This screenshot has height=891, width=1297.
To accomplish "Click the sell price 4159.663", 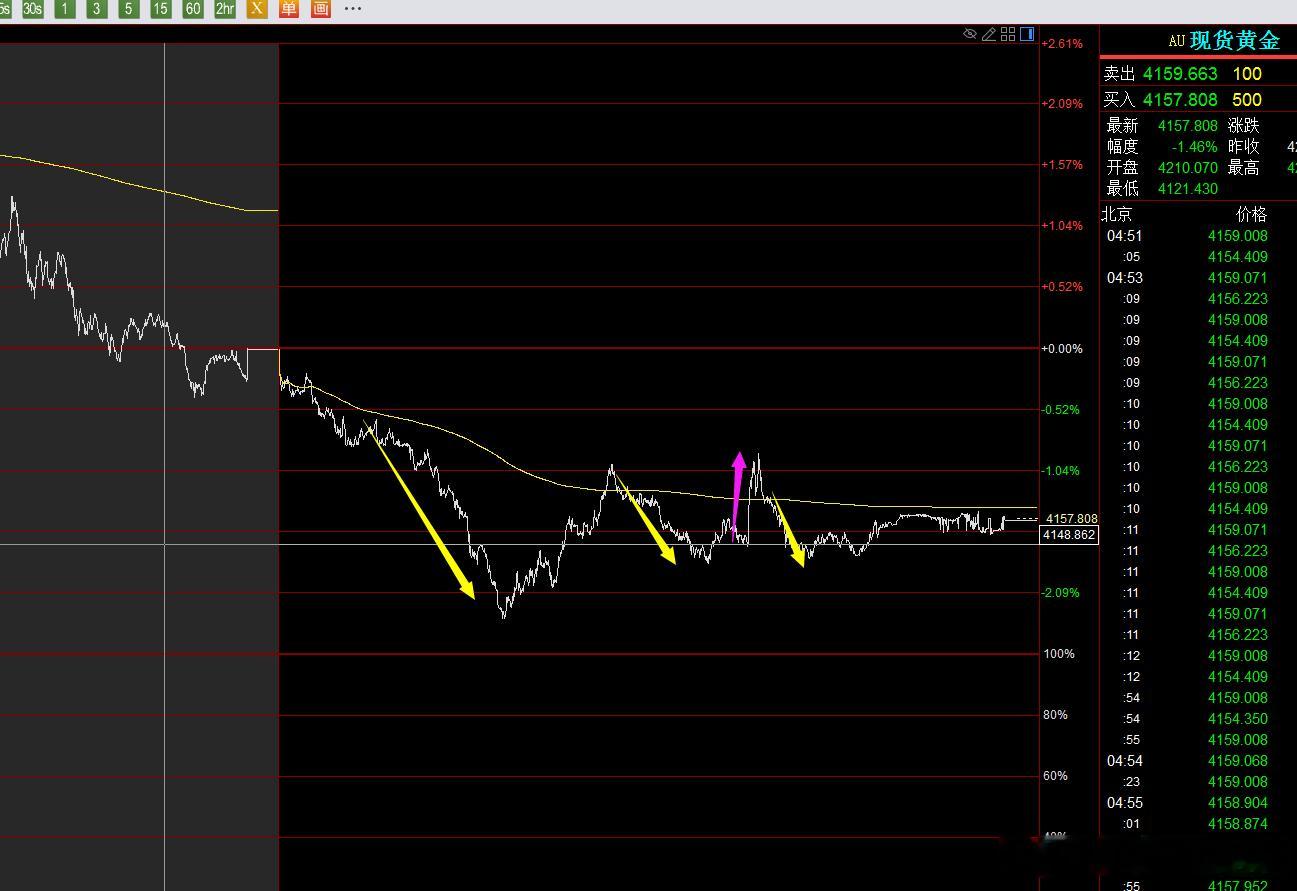I will point(1180,74).
